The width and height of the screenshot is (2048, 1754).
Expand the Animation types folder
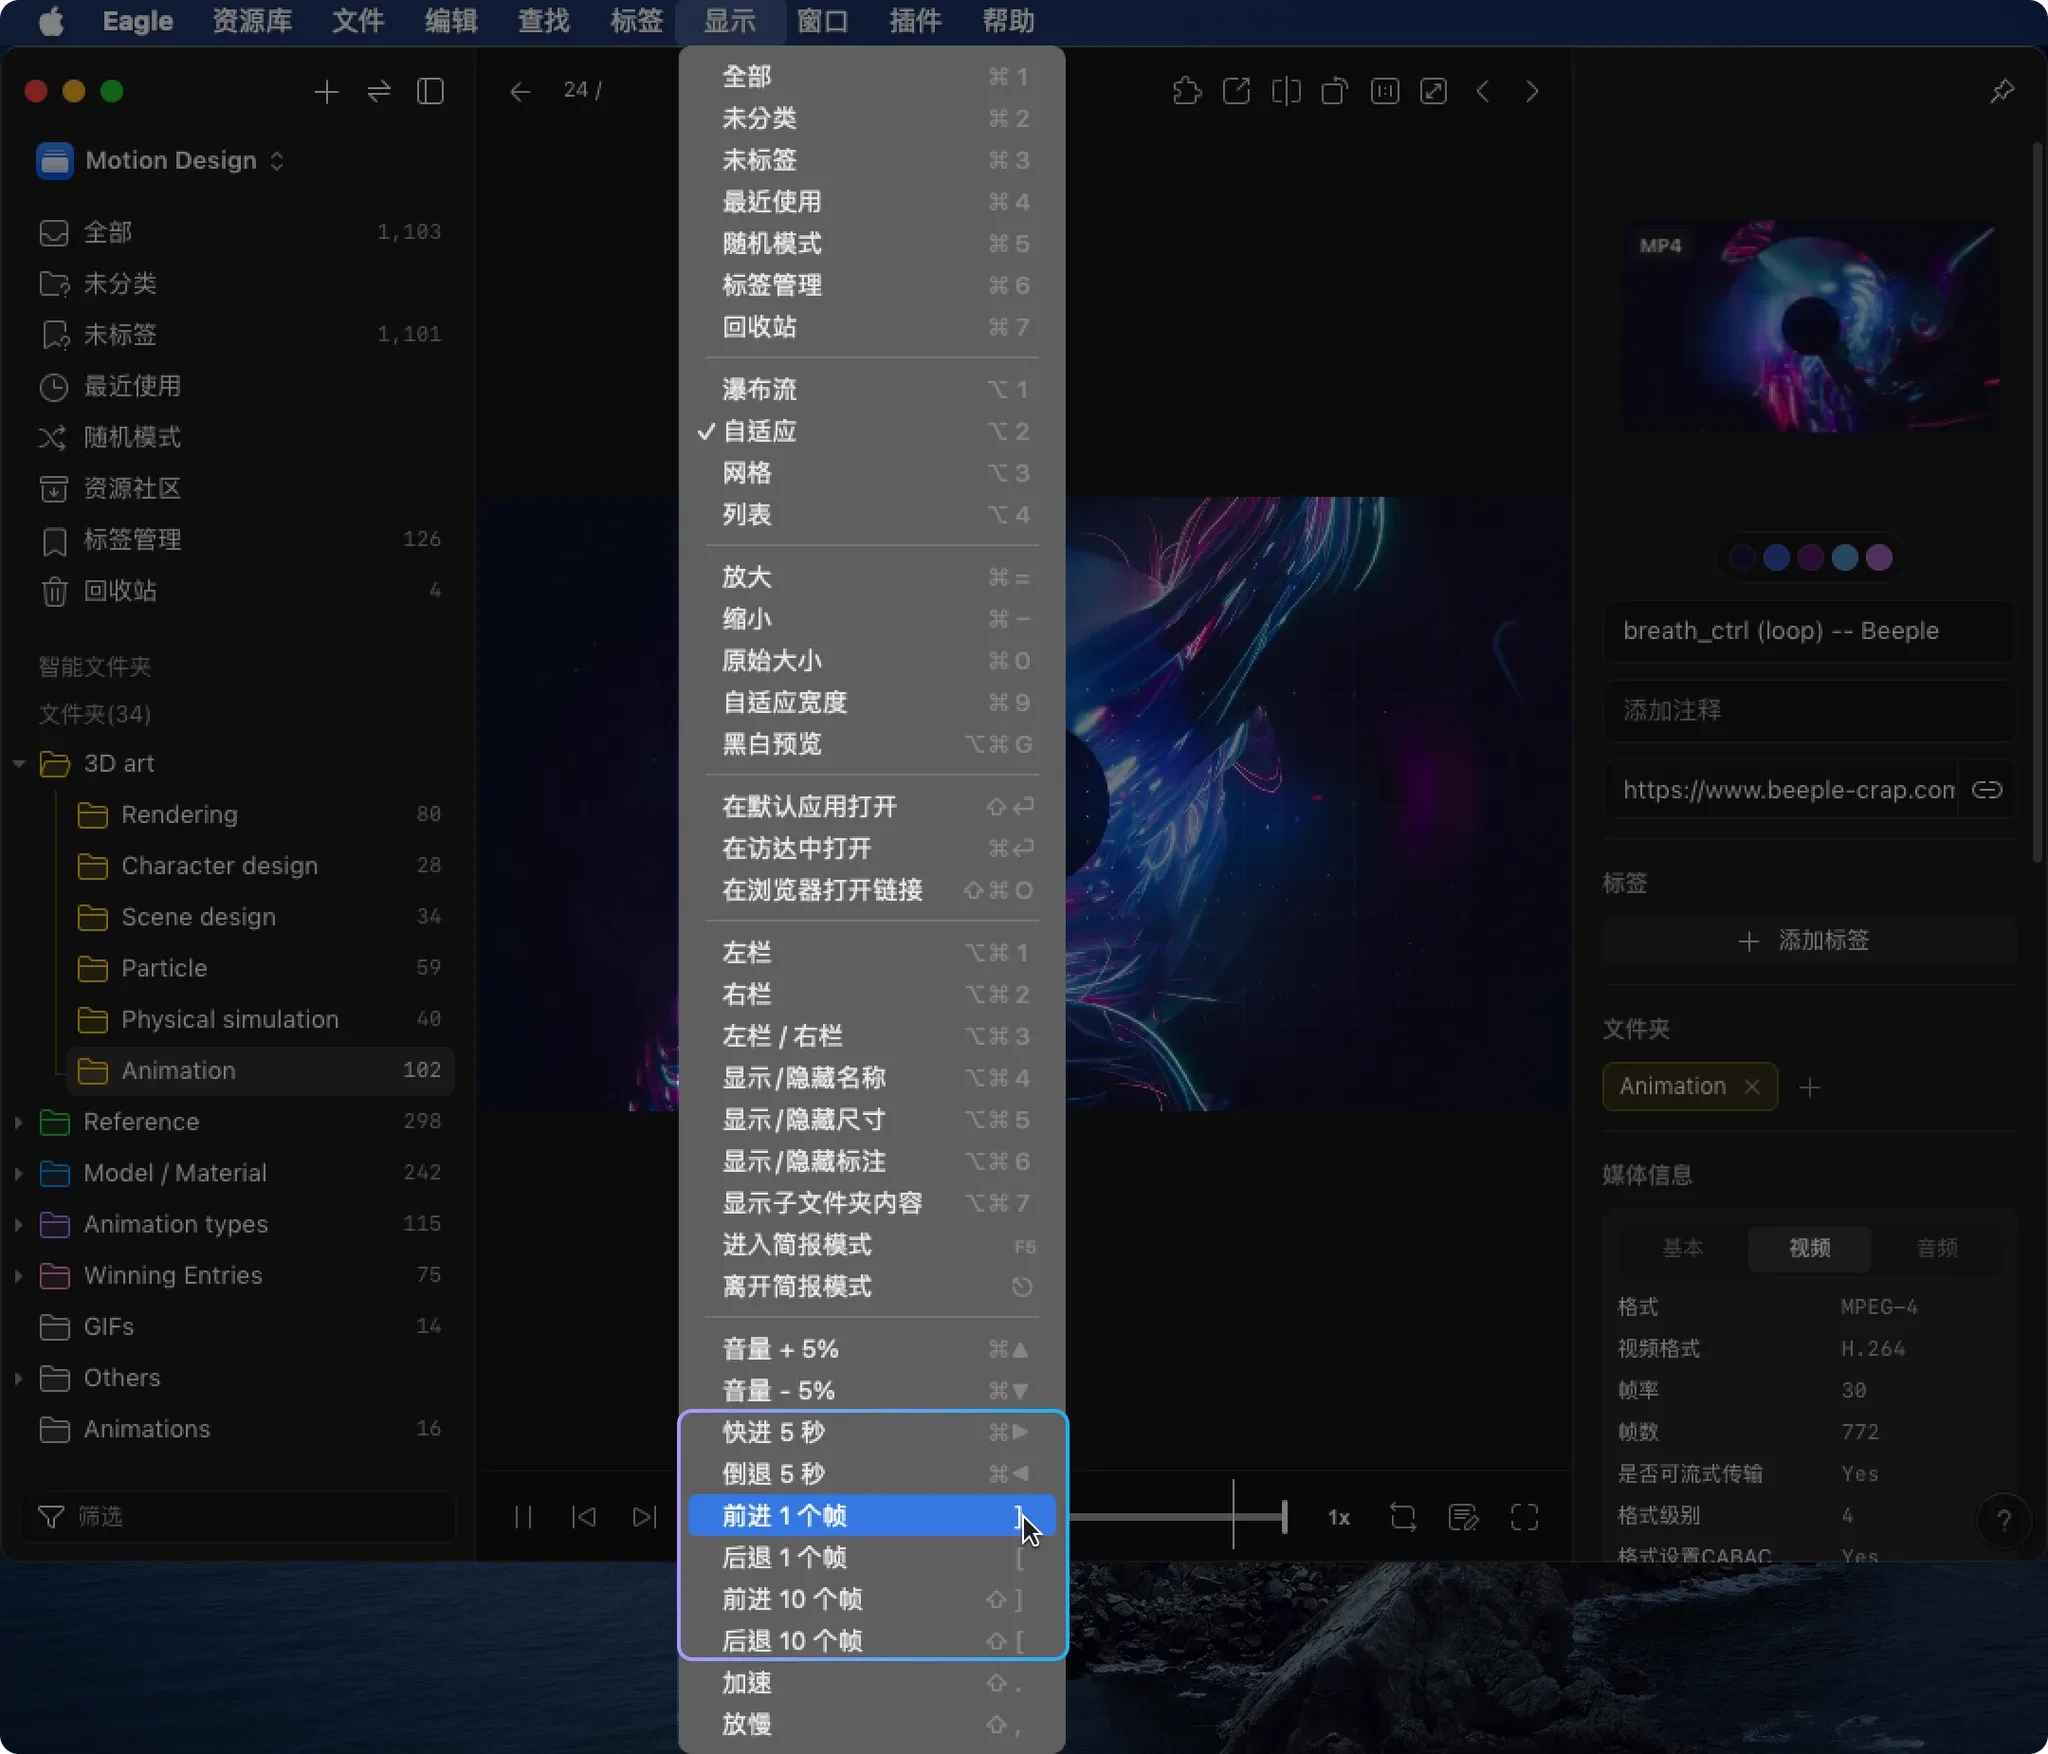19,1224
